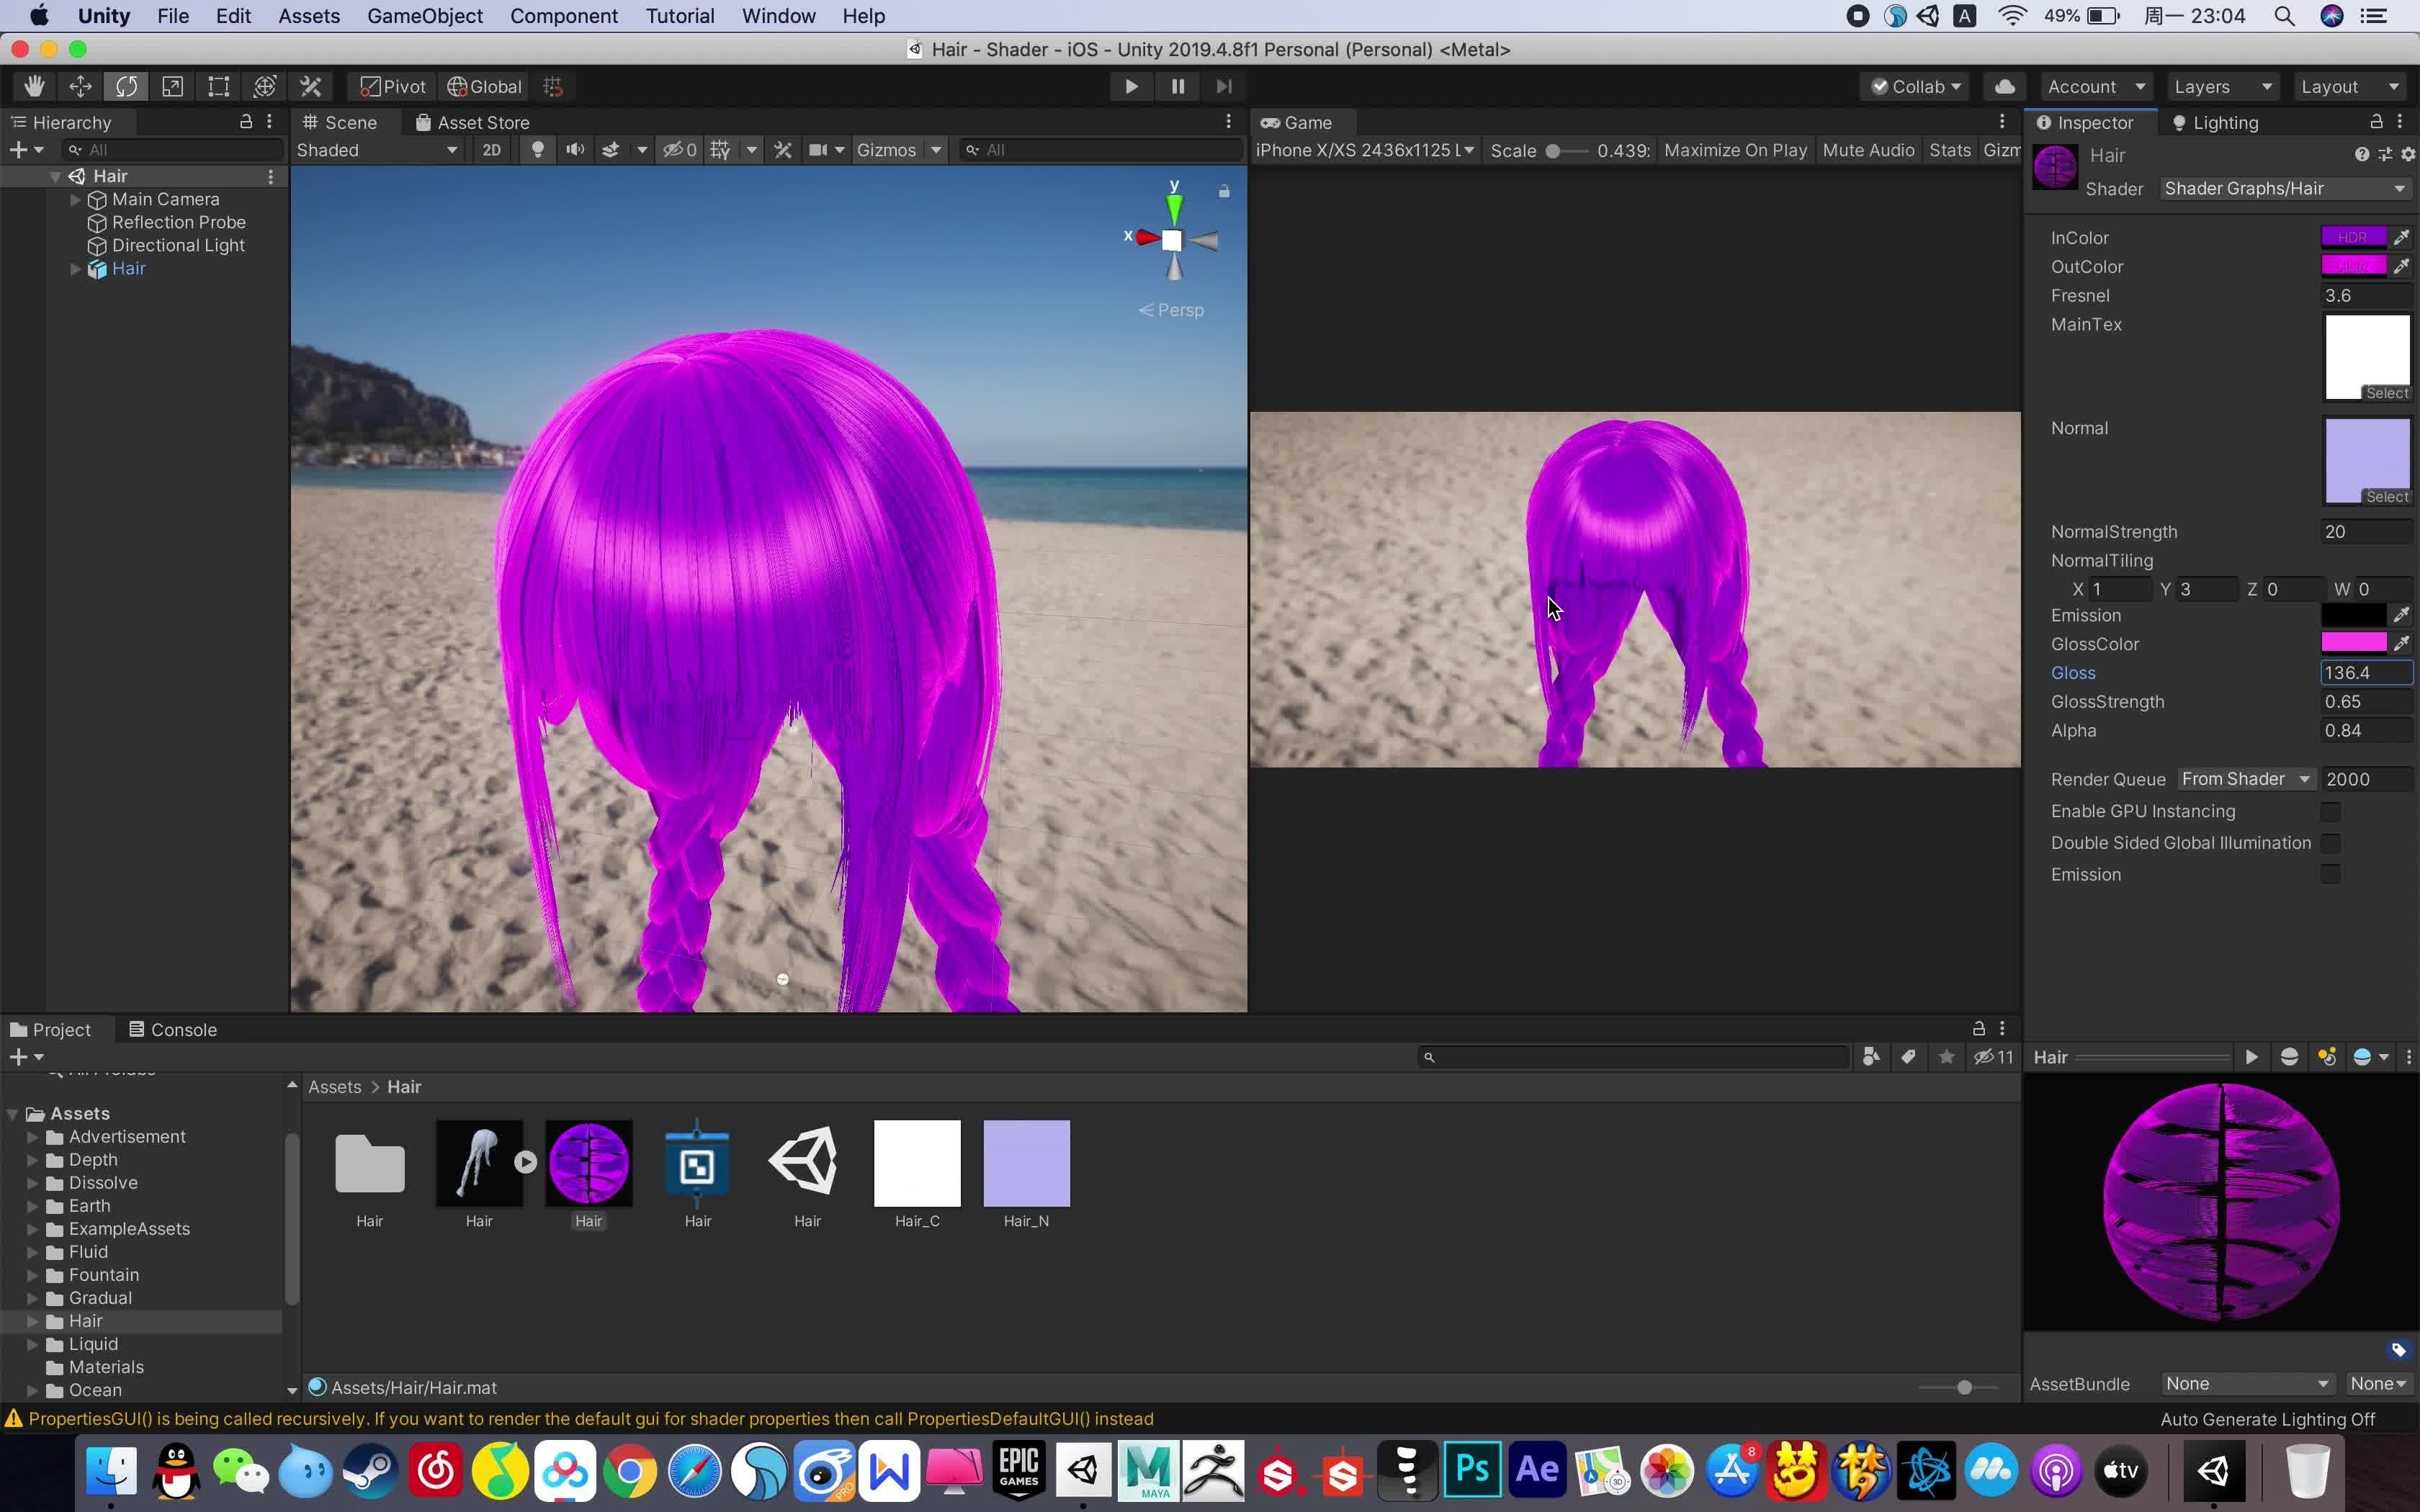Open Hair Shader Graph asset
The image size is (2420, 1512).
point(697,1174)
